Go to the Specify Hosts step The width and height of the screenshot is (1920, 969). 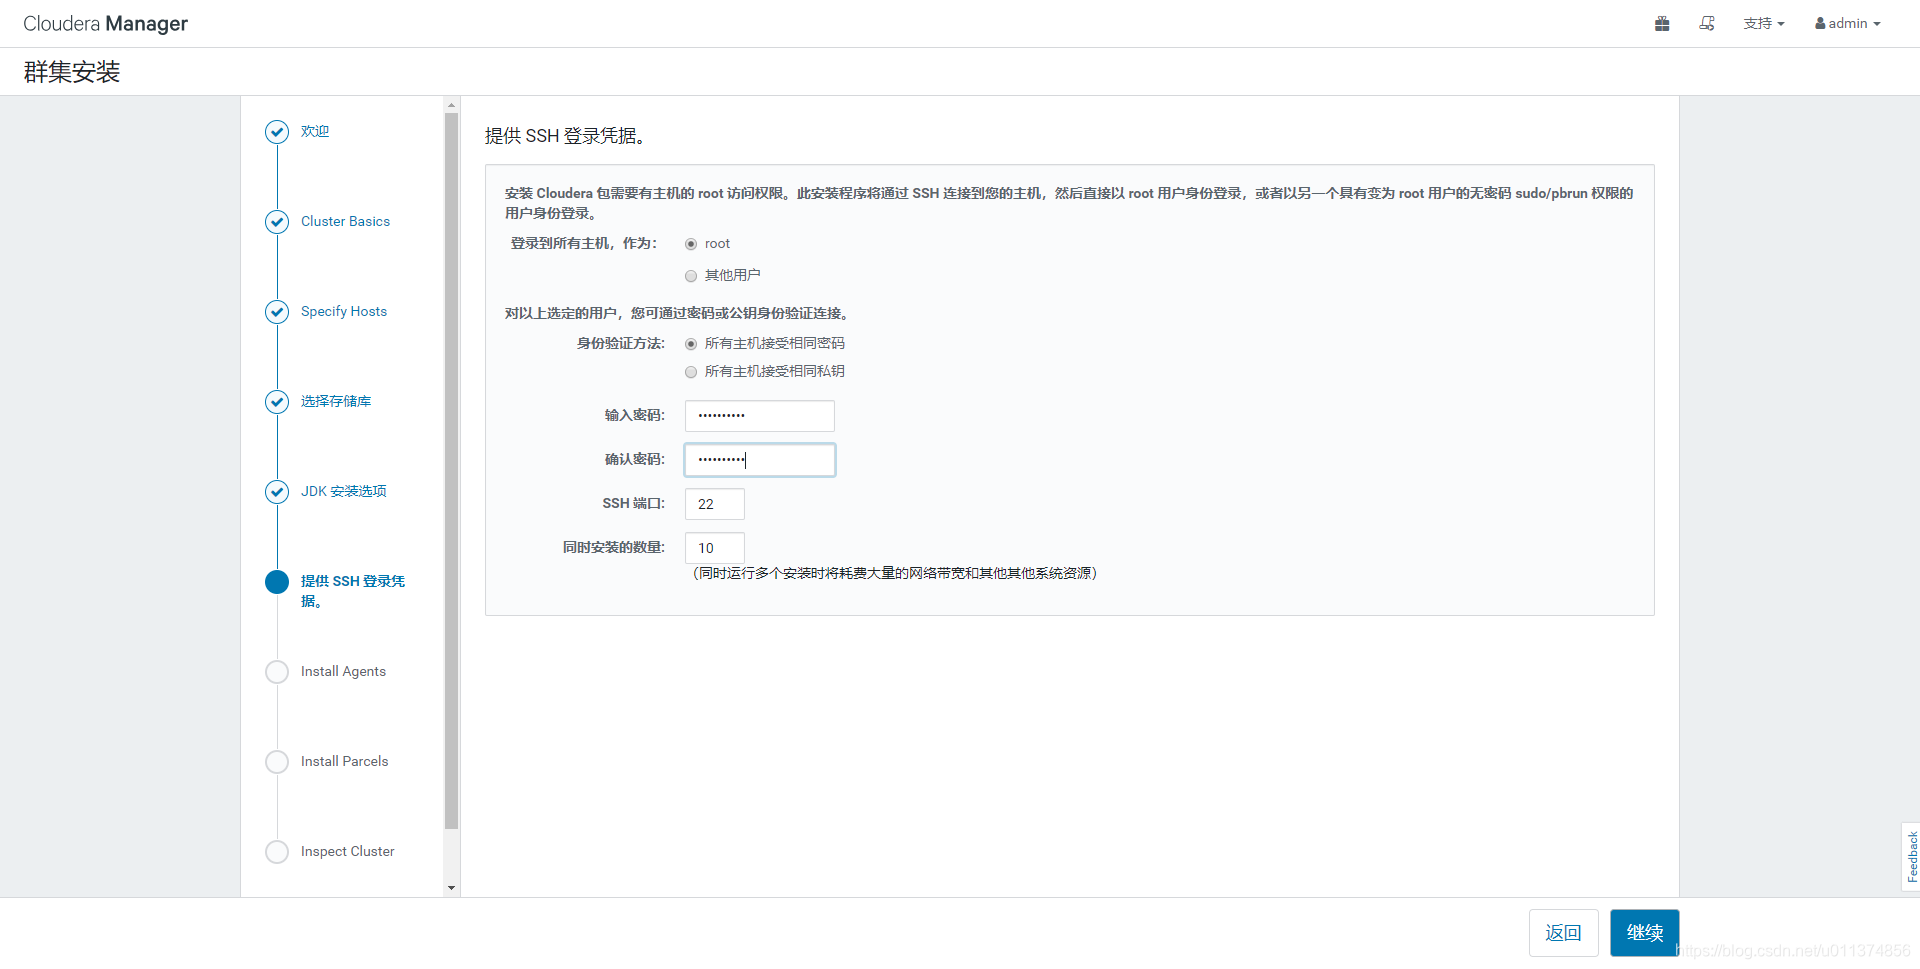(x=344, y=311)
